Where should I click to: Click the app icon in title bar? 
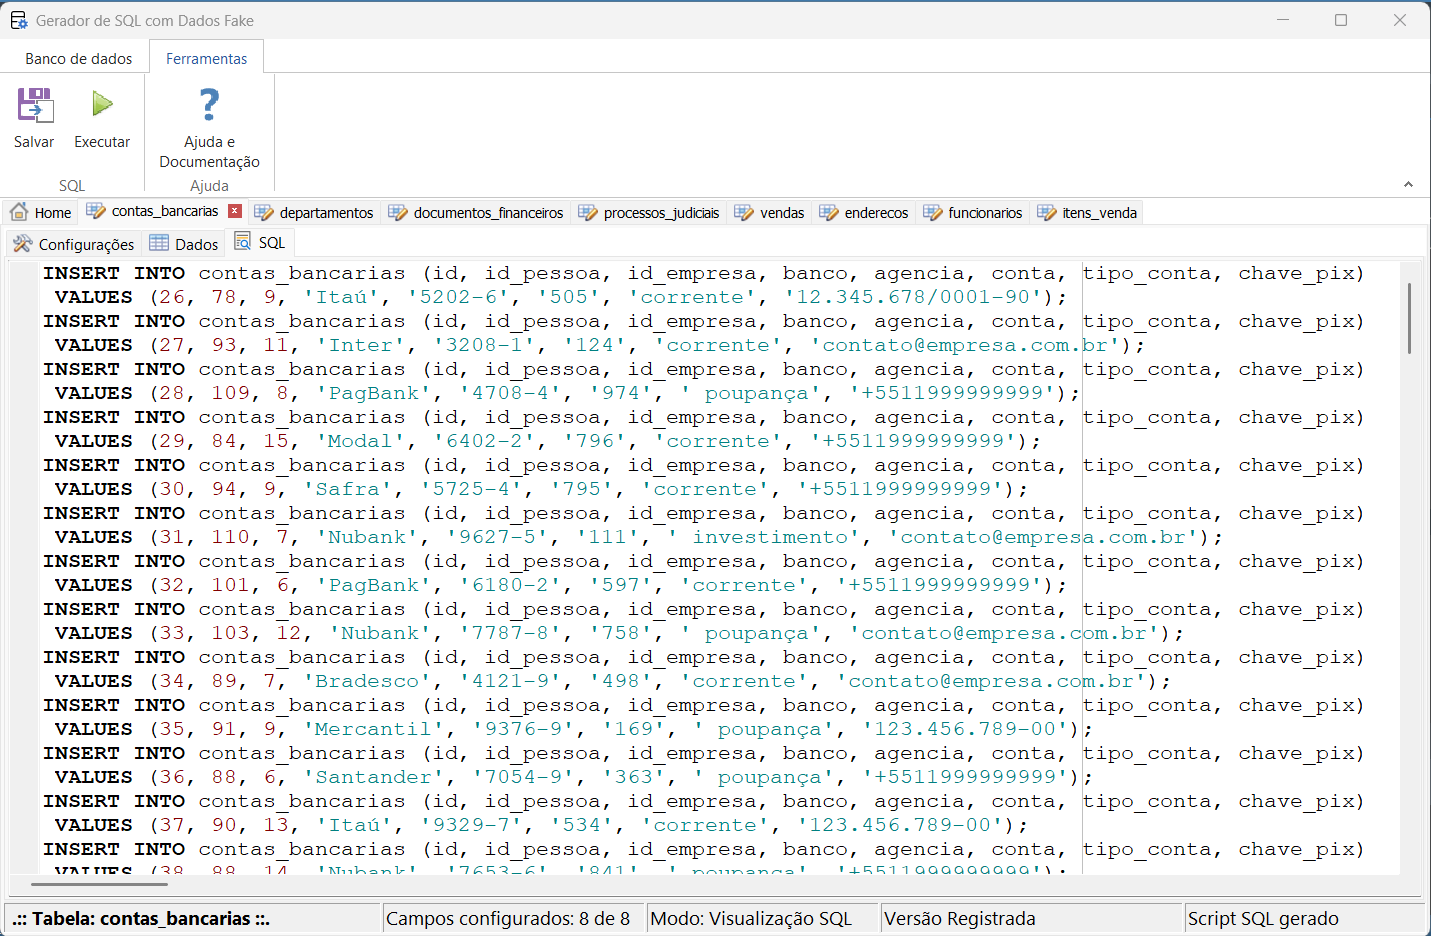[x=18, y=20]
